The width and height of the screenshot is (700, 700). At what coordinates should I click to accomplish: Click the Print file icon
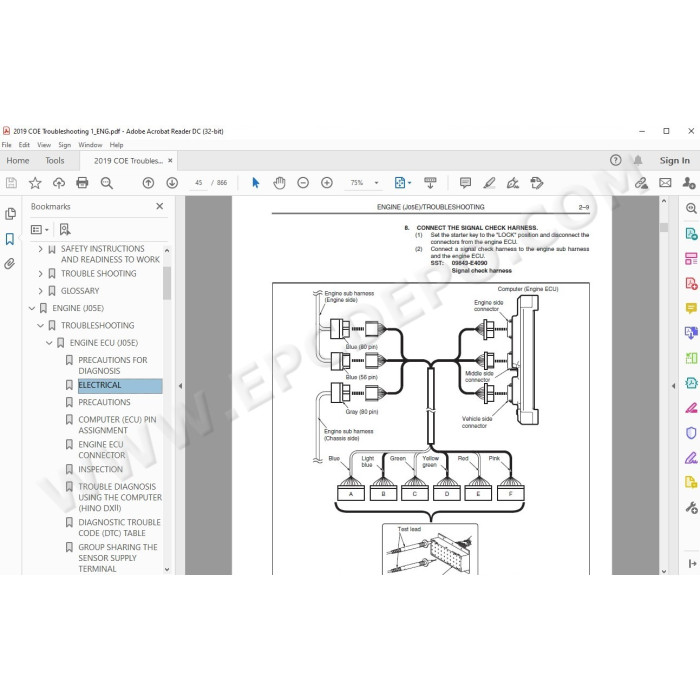(x=82, y=183)
